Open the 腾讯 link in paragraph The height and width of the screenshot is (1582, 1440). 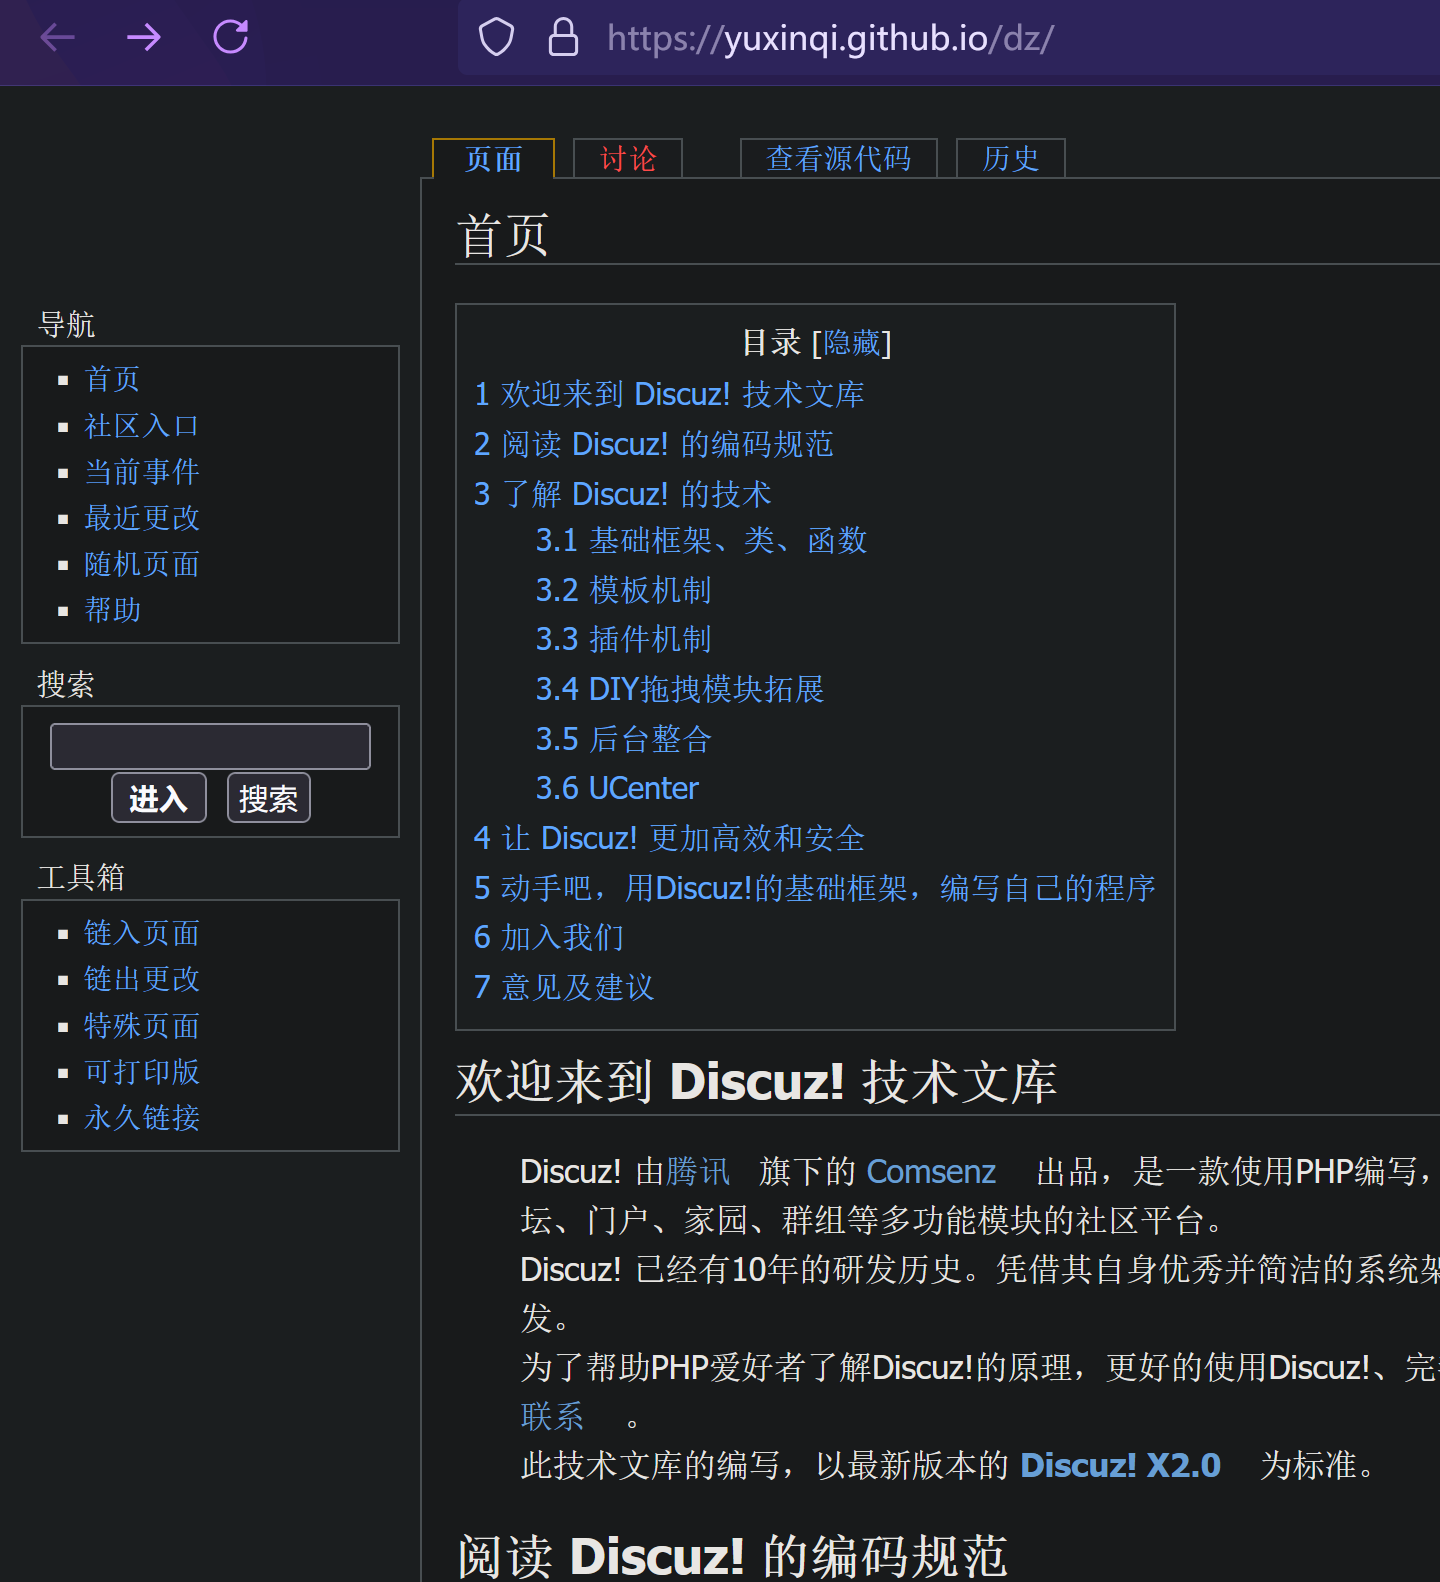pos(698,1171)
